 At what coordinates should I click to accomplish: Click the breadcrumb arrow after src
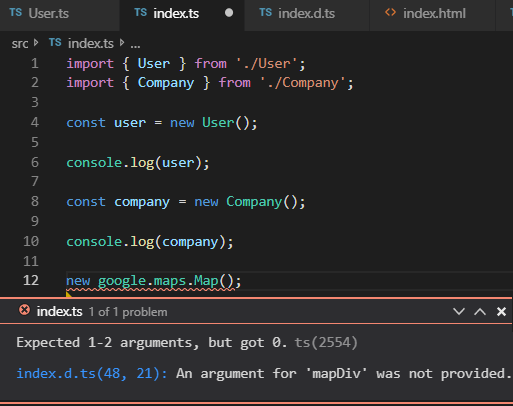[36, 43]
